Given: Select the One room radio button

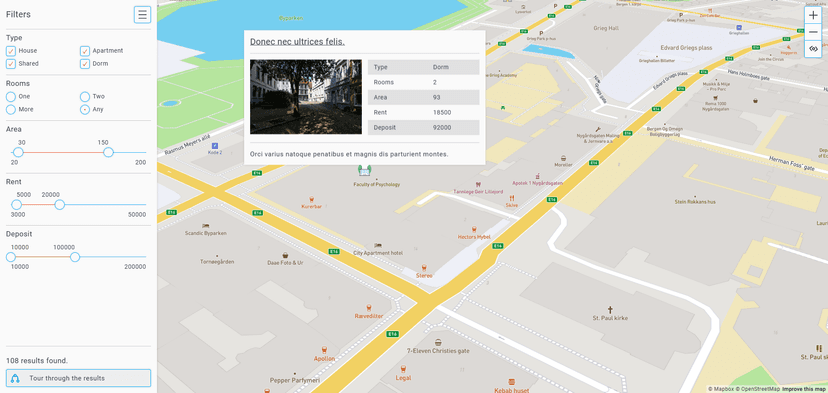Looking at the screenshot, I should tap(11, 97).
